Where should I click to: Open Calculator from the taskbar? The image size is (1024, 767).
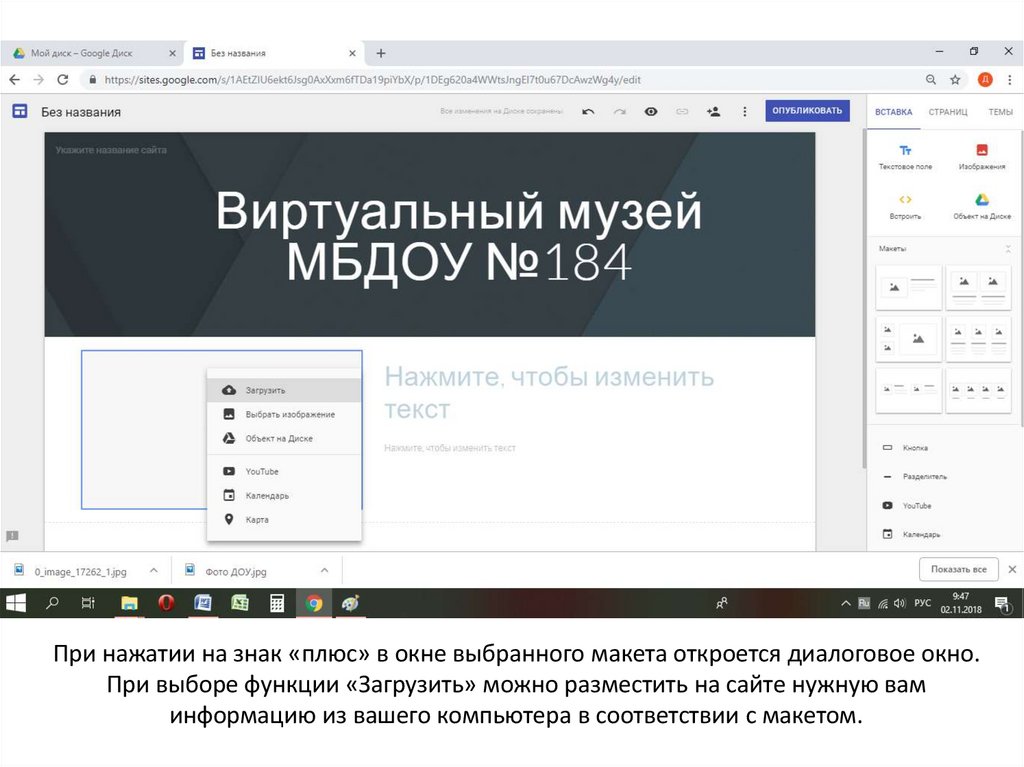[x=277, y=603]
